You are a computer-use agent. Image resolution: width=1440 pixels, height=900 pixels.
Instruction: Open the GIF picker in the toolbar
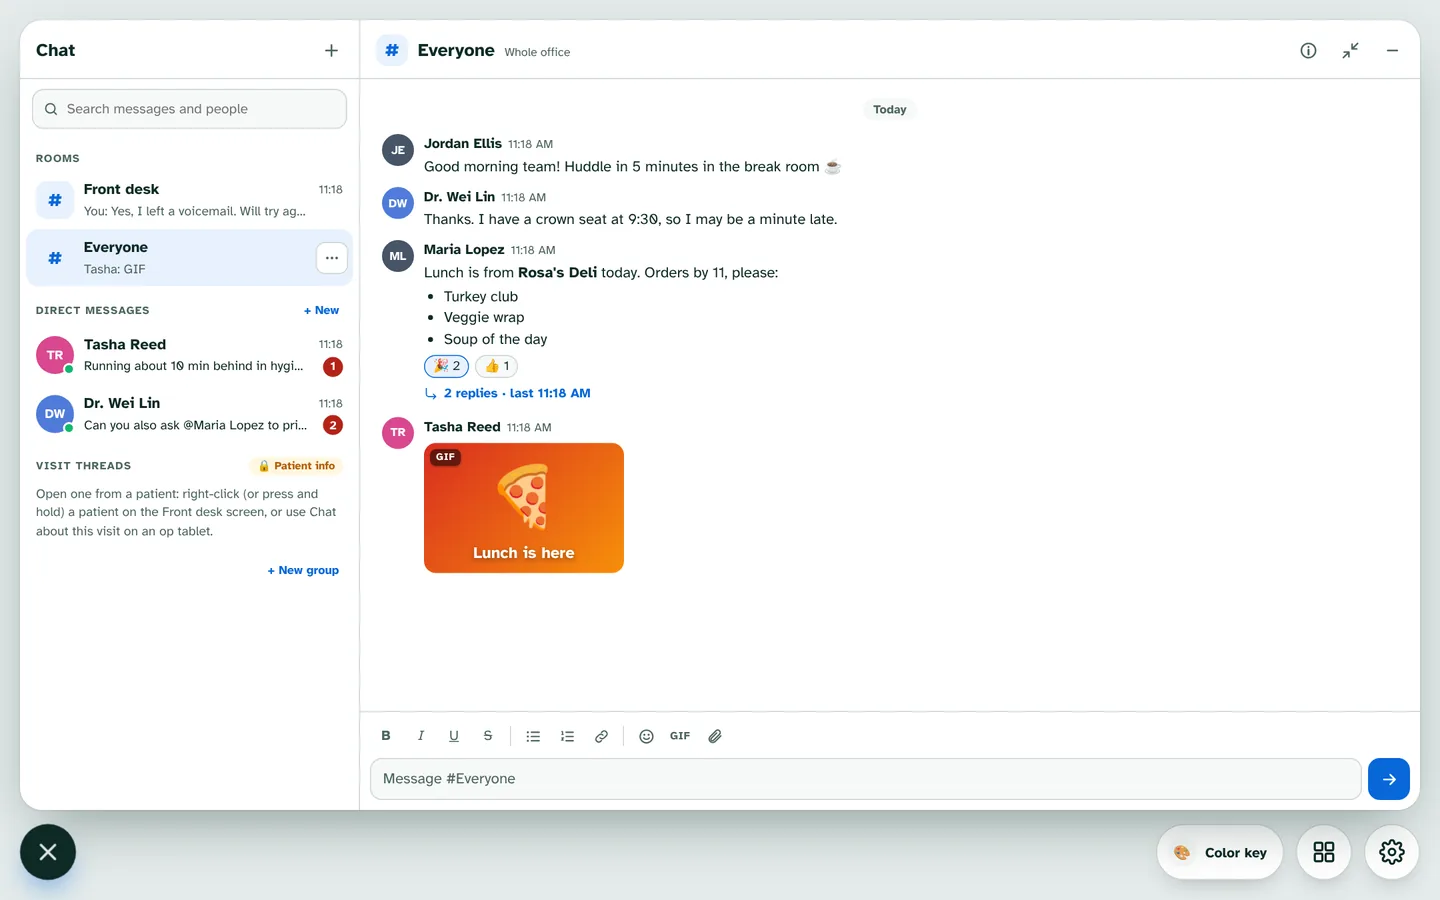[x=680, y=736]
